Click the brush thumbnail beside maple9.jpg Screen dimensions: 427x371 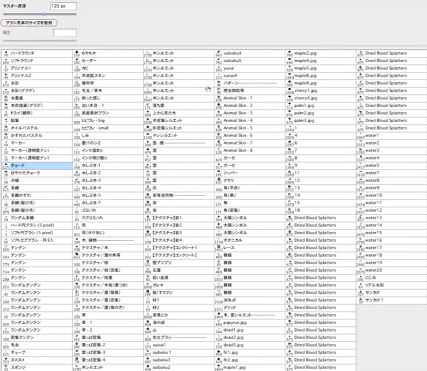289,83
